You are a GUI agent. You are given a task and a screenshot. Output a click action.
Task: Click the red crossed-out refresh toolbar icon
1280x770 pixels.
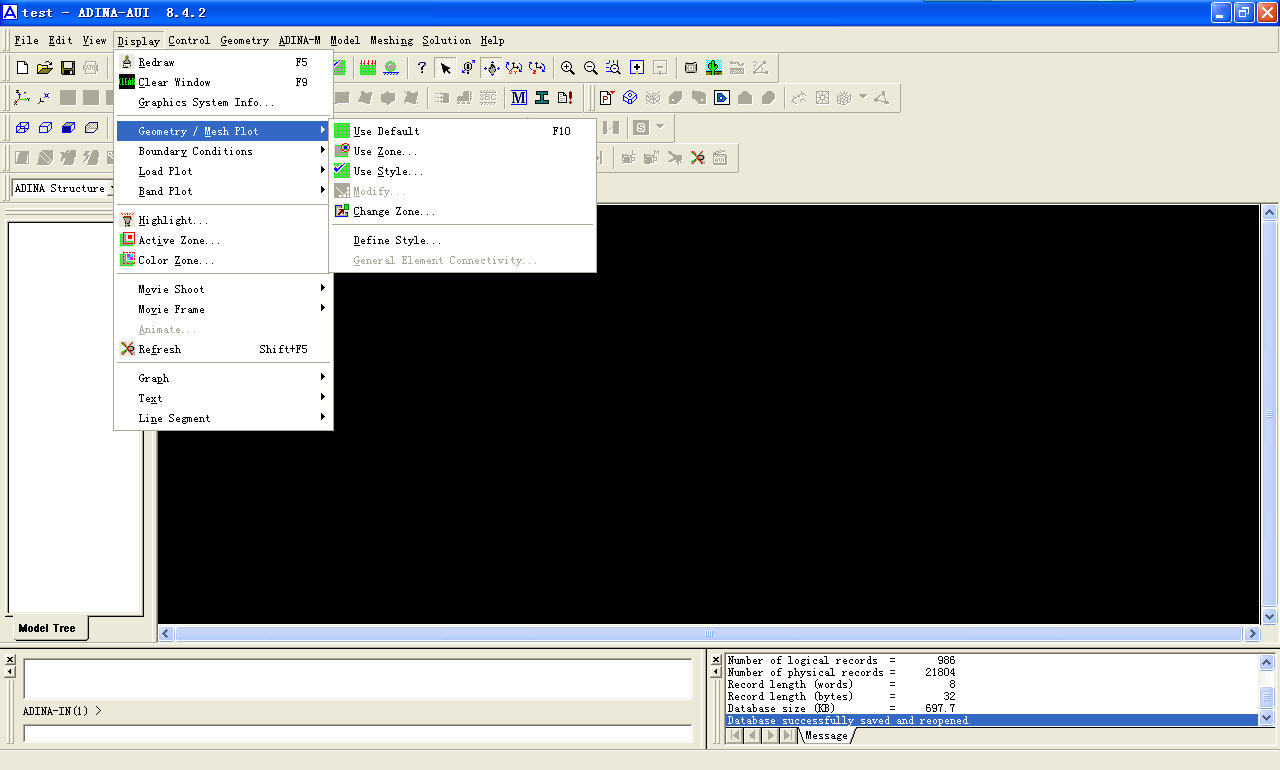click(698, 158)
